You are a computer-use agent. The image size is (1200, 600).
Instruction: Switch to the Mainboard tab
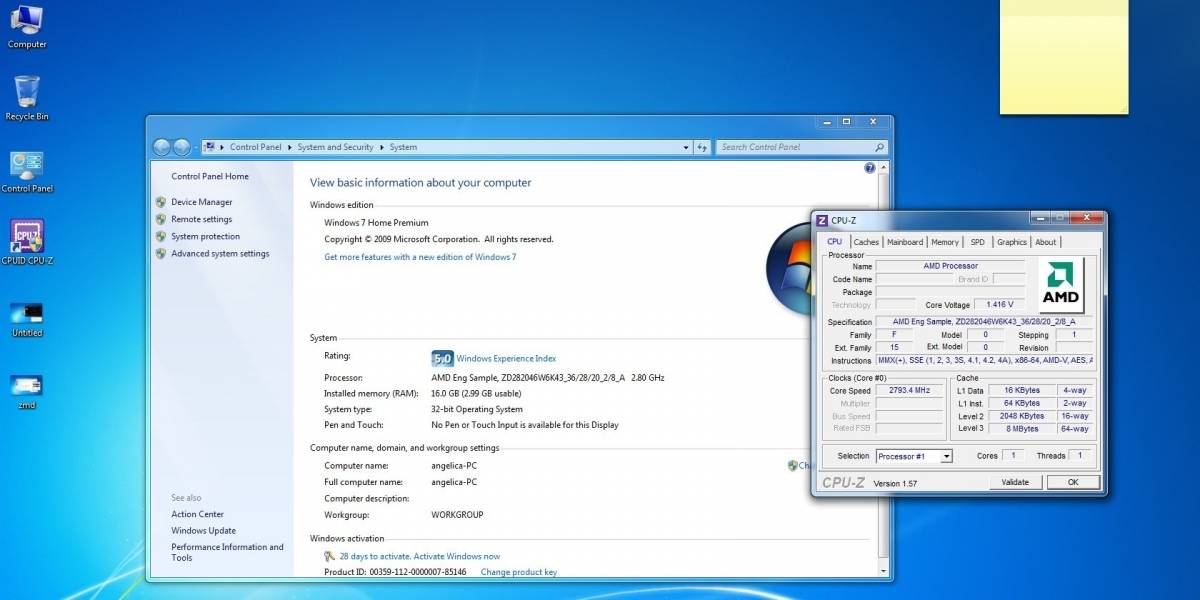coord(905,242)
